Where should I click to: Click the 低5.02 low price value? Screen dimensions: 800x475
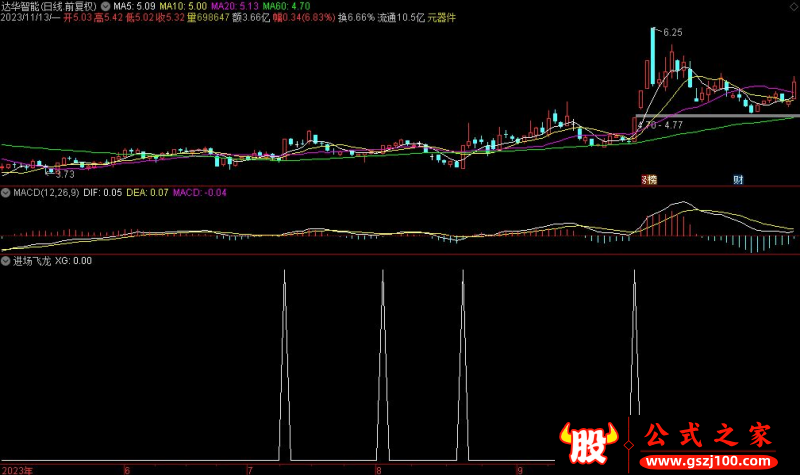(140, 18)
